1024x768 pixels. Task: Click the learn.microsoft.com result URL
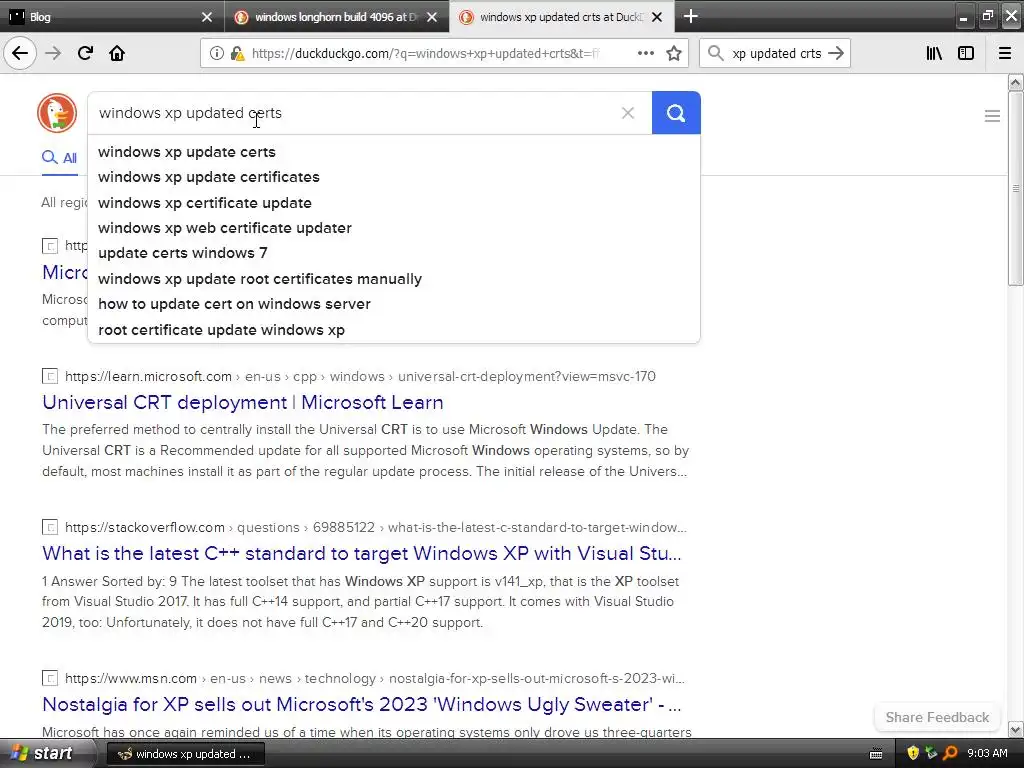click(x=360, y=376)
